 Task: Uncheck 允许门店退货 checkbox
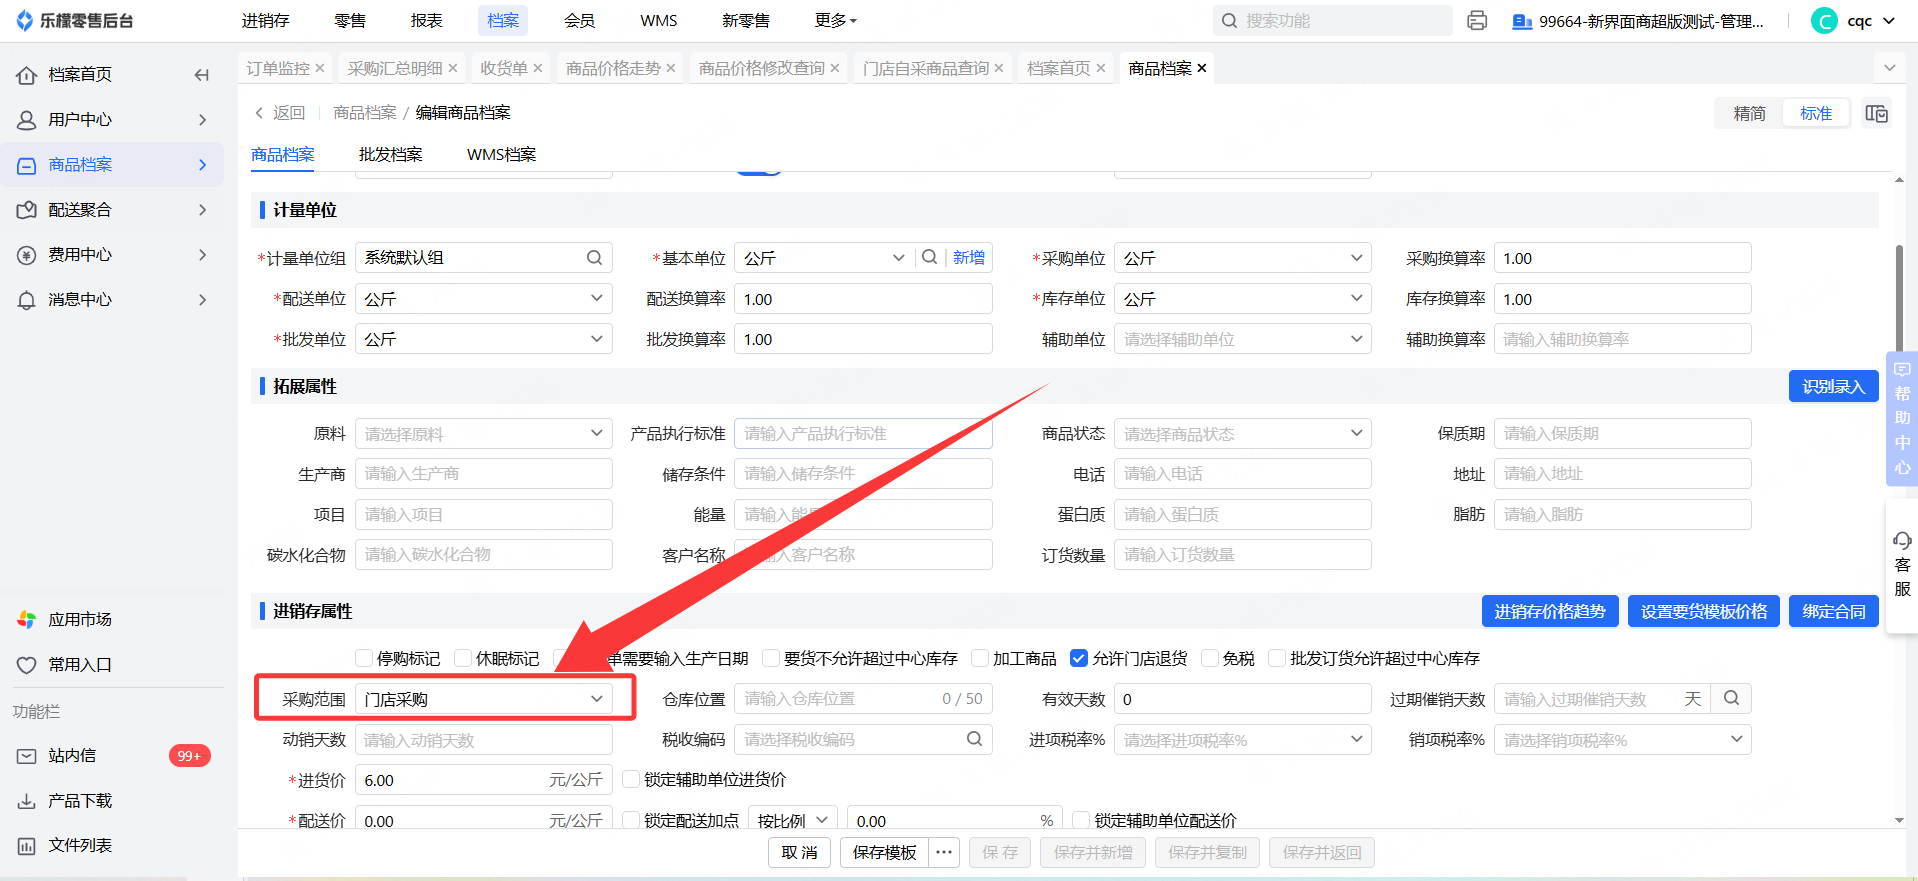1079,658
